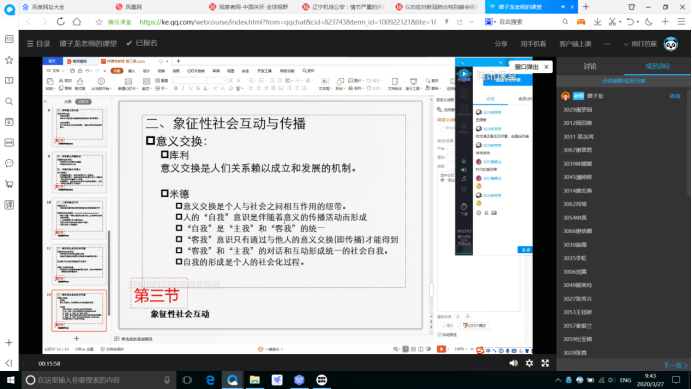The width and height of the screenshot is (692, 389).
Task: Go to the 下一页 members link
Action: click(x=675, y=365)
